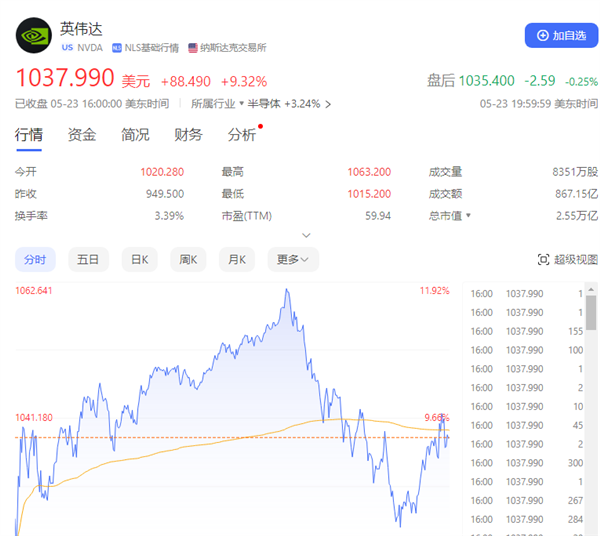Click the change +9.32% text

point(244,81)
